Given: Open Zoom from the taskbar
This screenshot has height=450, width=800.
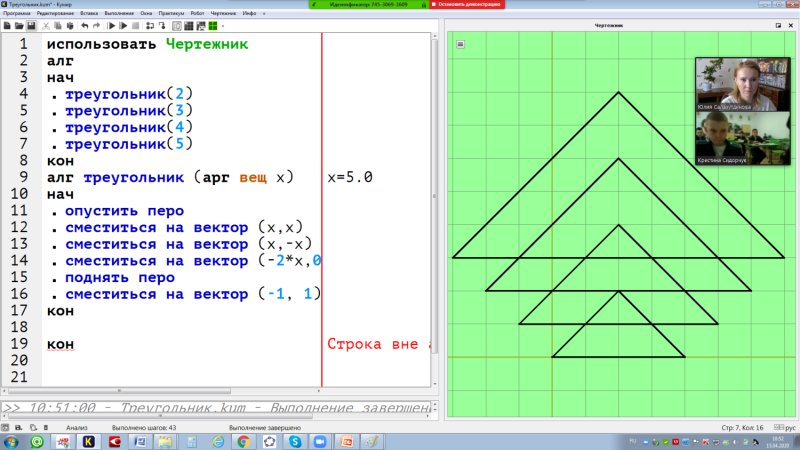Looking at the screenshot, I should (320, 441).
